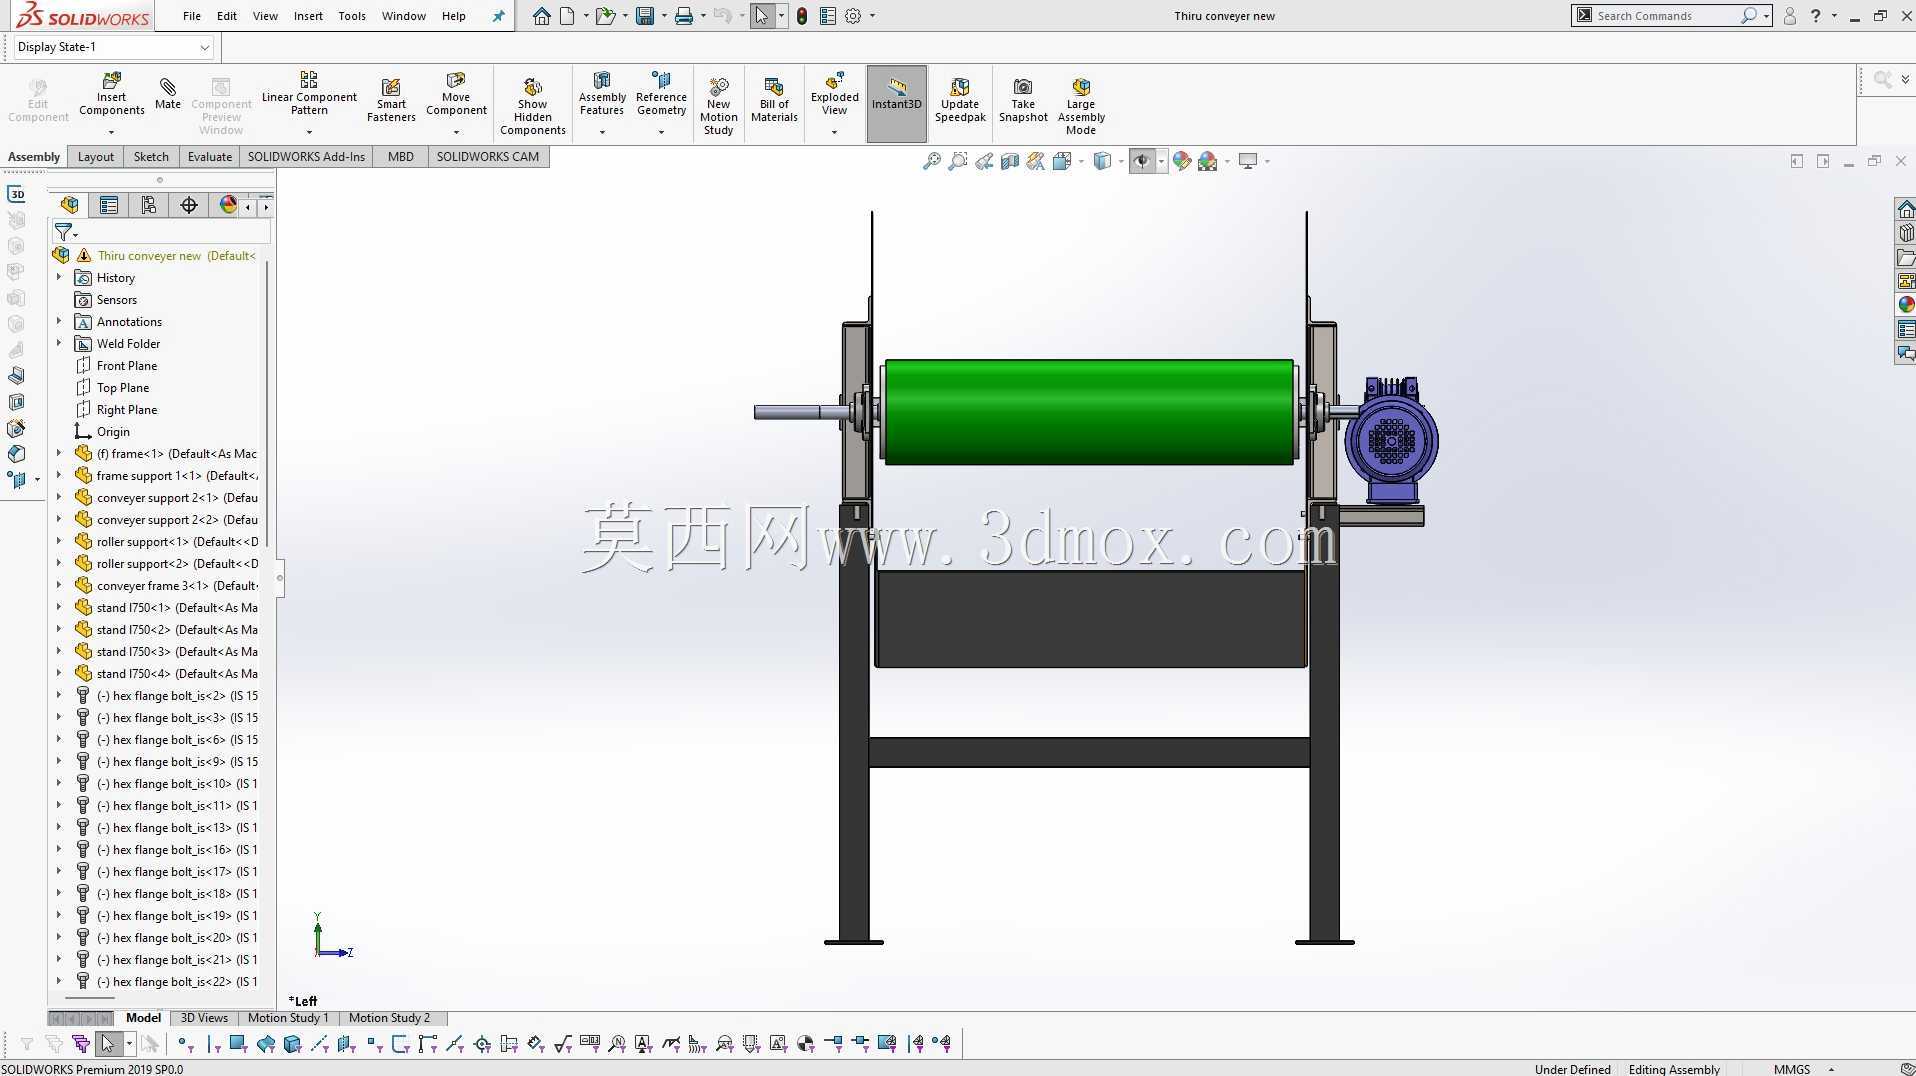
Task: Toggle the 3D annotation view button
Action: (16, 194)
